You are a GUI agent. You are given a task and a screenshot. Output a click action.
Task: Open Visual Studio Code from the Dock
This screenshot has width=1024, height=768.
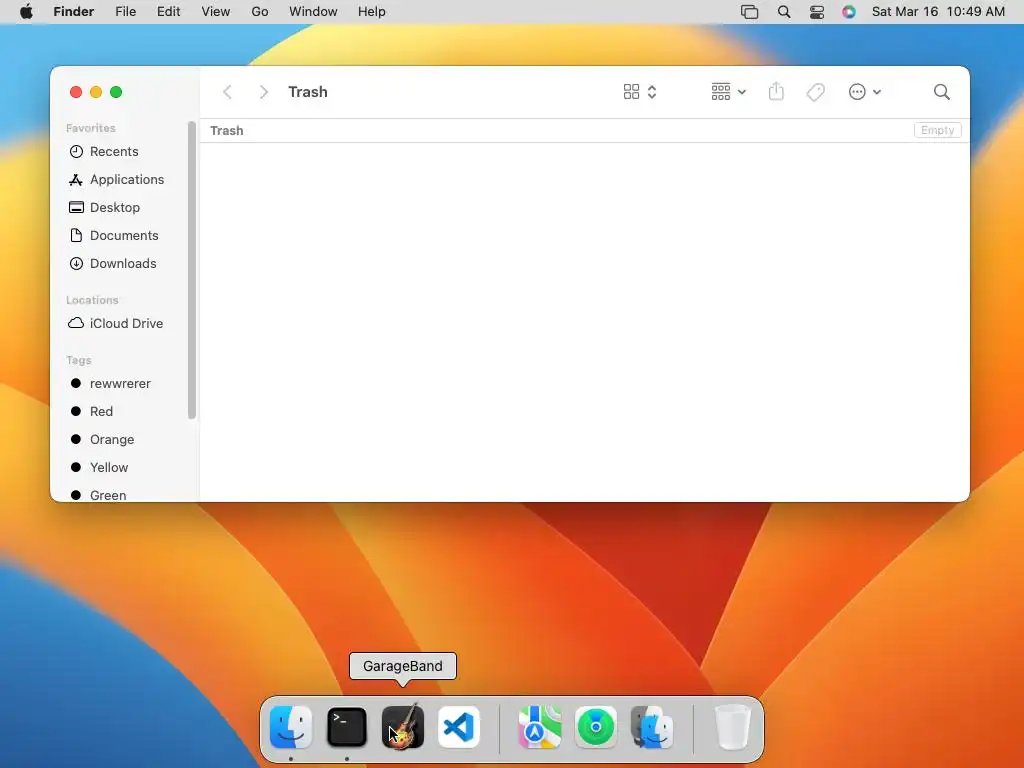coord(459,727)
